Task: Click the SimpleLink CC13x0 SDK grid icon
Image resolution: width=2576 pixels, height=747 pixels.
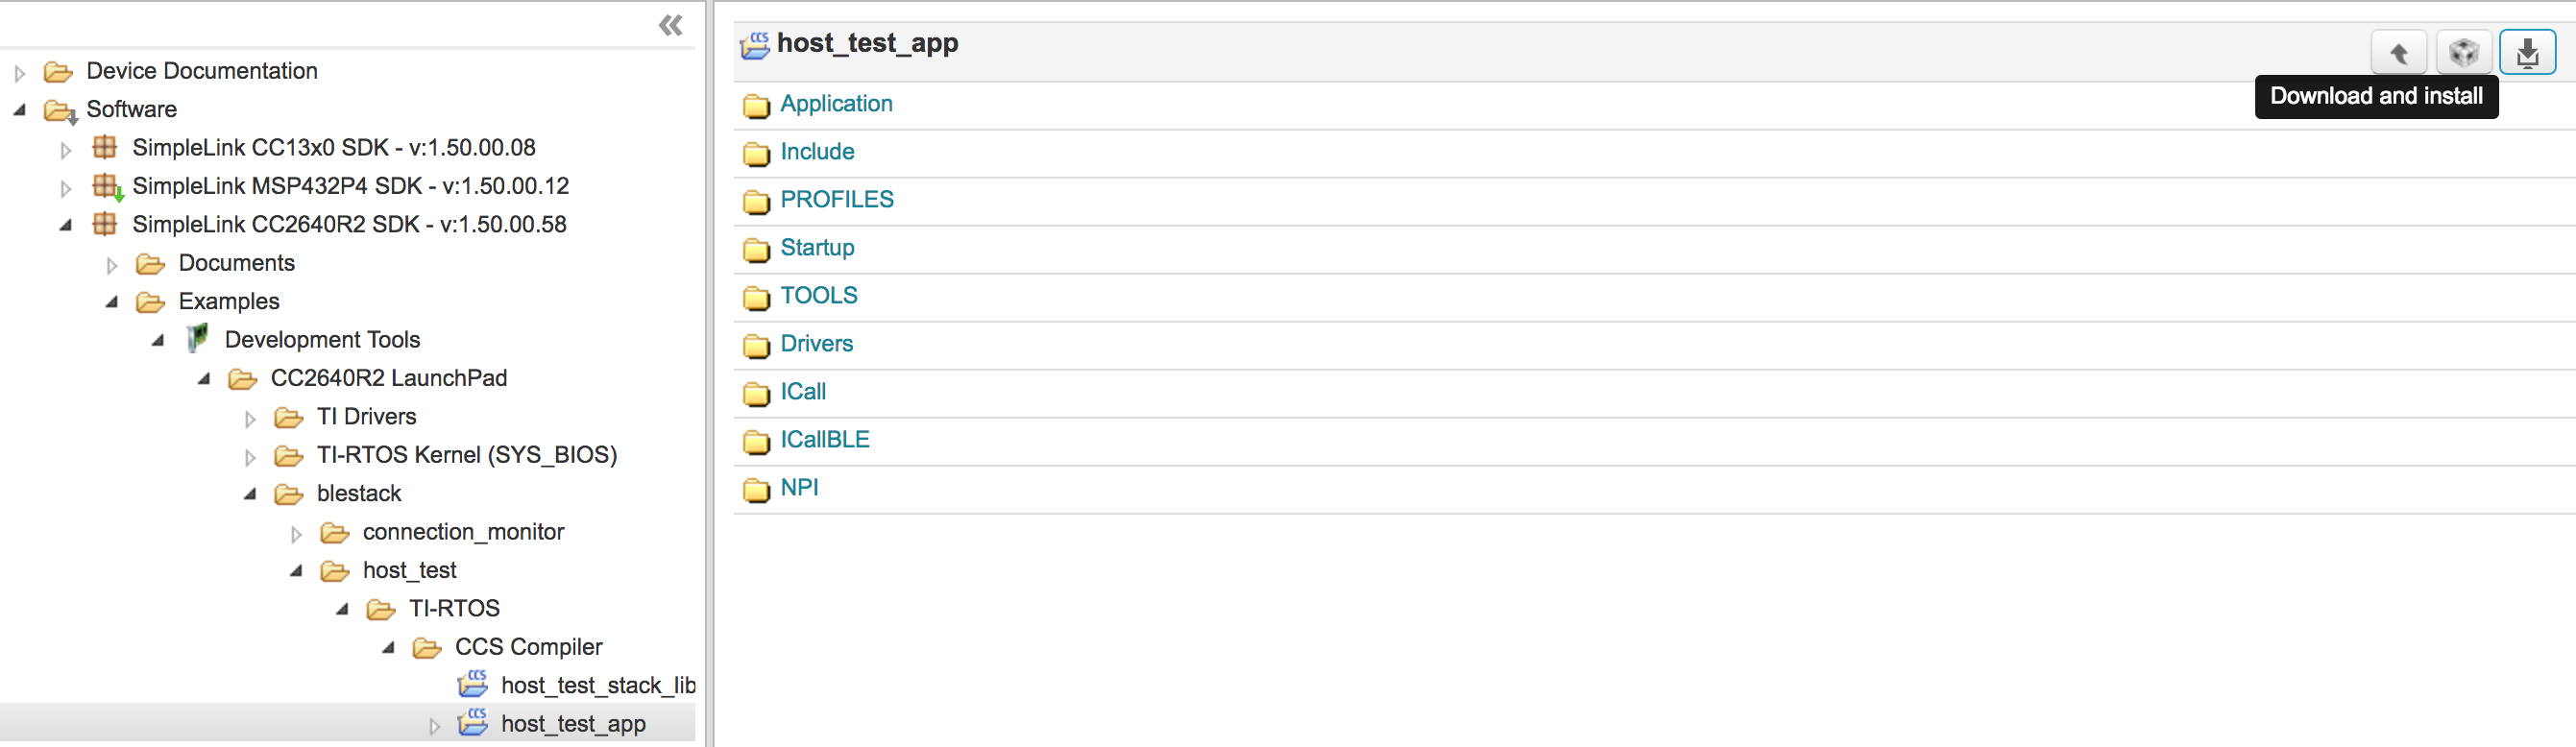Action: point(105,147)
